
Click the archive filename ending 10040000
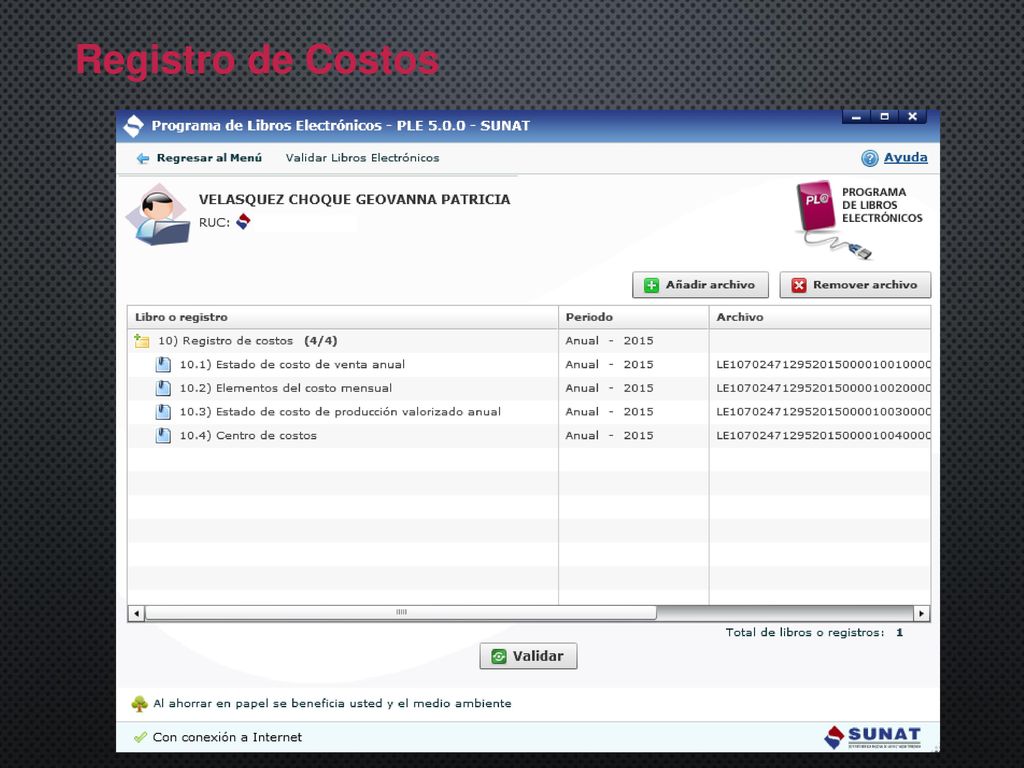coord(823,436)
